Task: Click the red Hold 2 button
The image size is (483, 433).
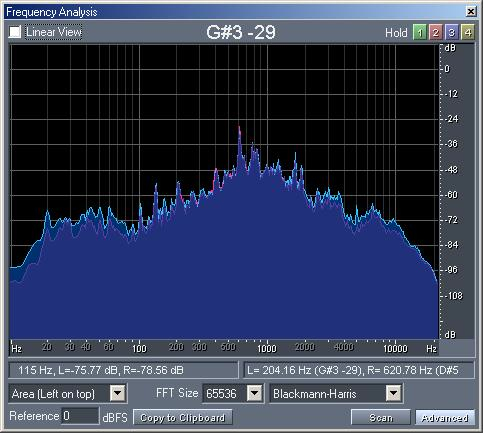Action: tap(436, 33)
